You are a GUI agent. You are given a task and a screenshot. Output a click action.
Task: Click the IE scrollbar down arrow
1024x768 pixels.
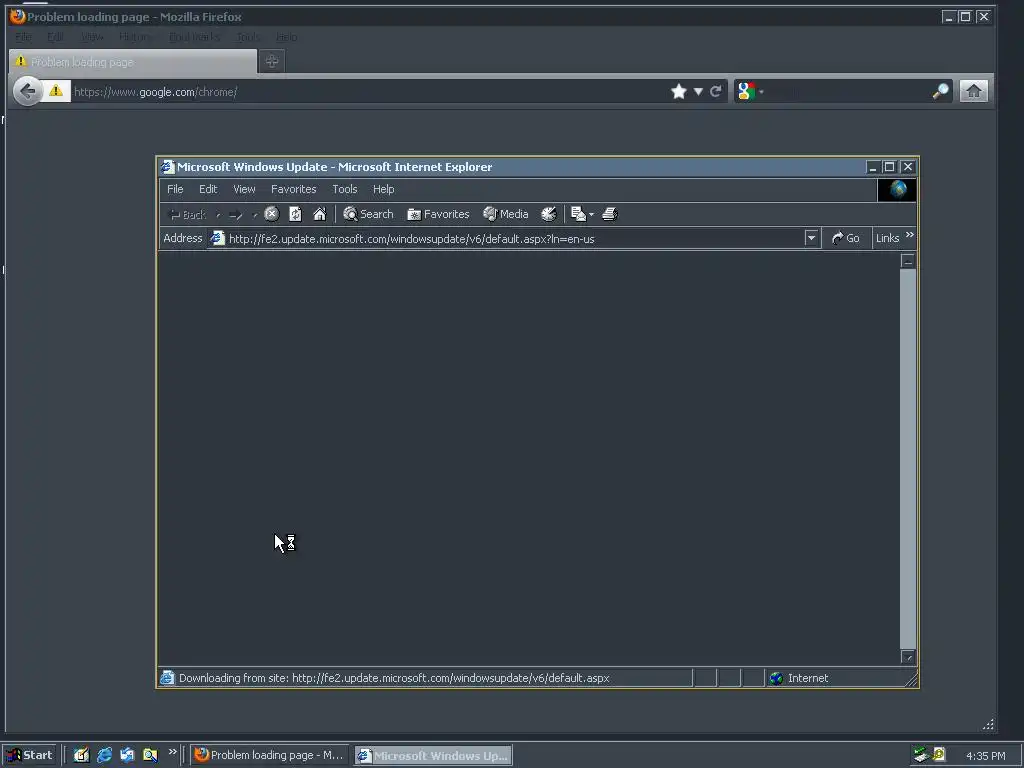pyautogui.click(x=908, y=657)
